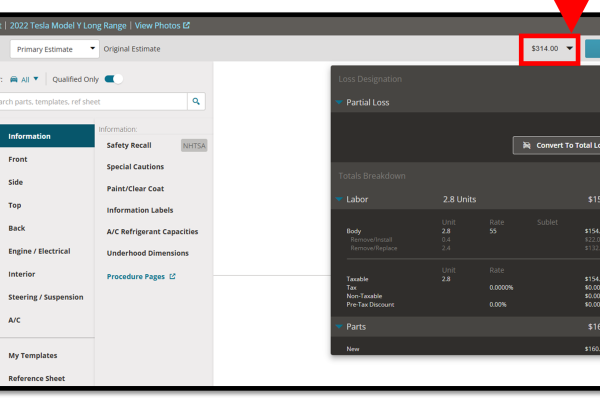Open the $314.00 totals dropdown

point(550,48)
